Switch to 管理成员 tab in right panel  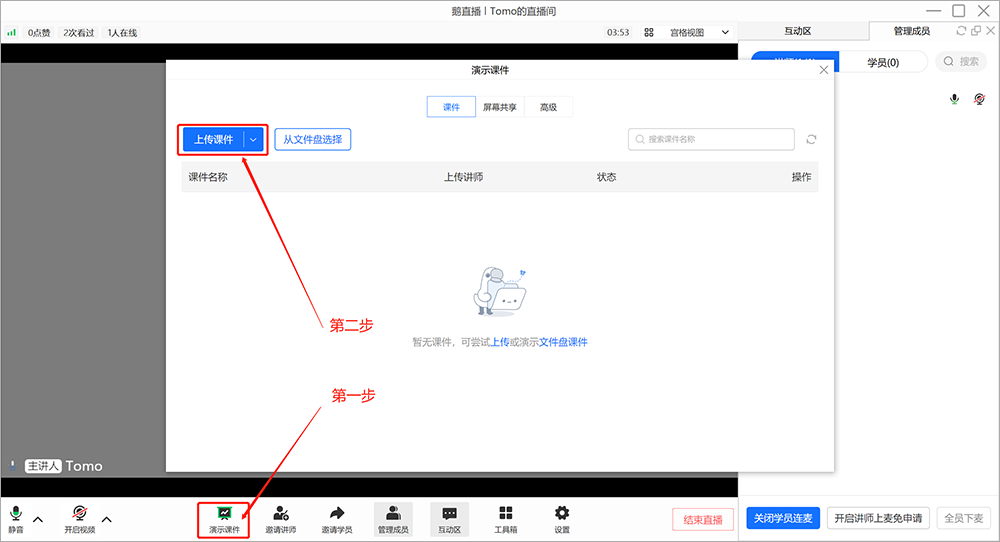click(x=911, y=31)
